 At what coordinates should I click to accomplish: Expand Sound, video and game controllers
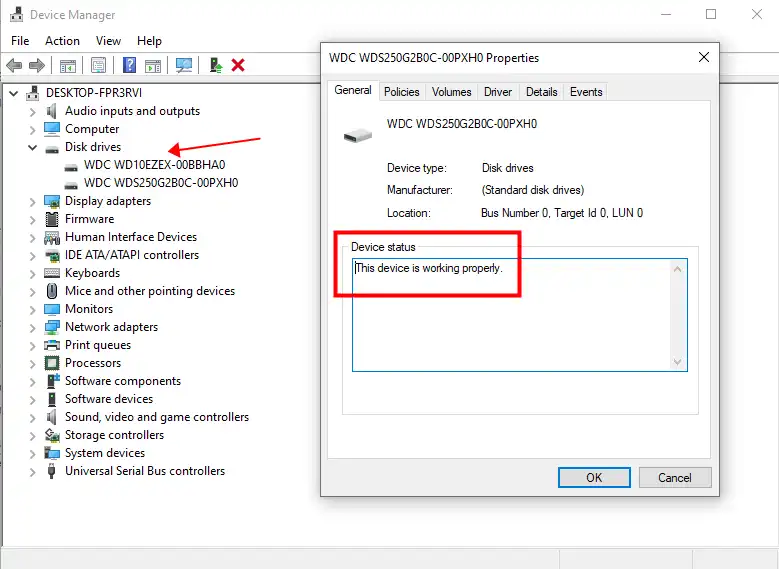click(x=32, y=417)
